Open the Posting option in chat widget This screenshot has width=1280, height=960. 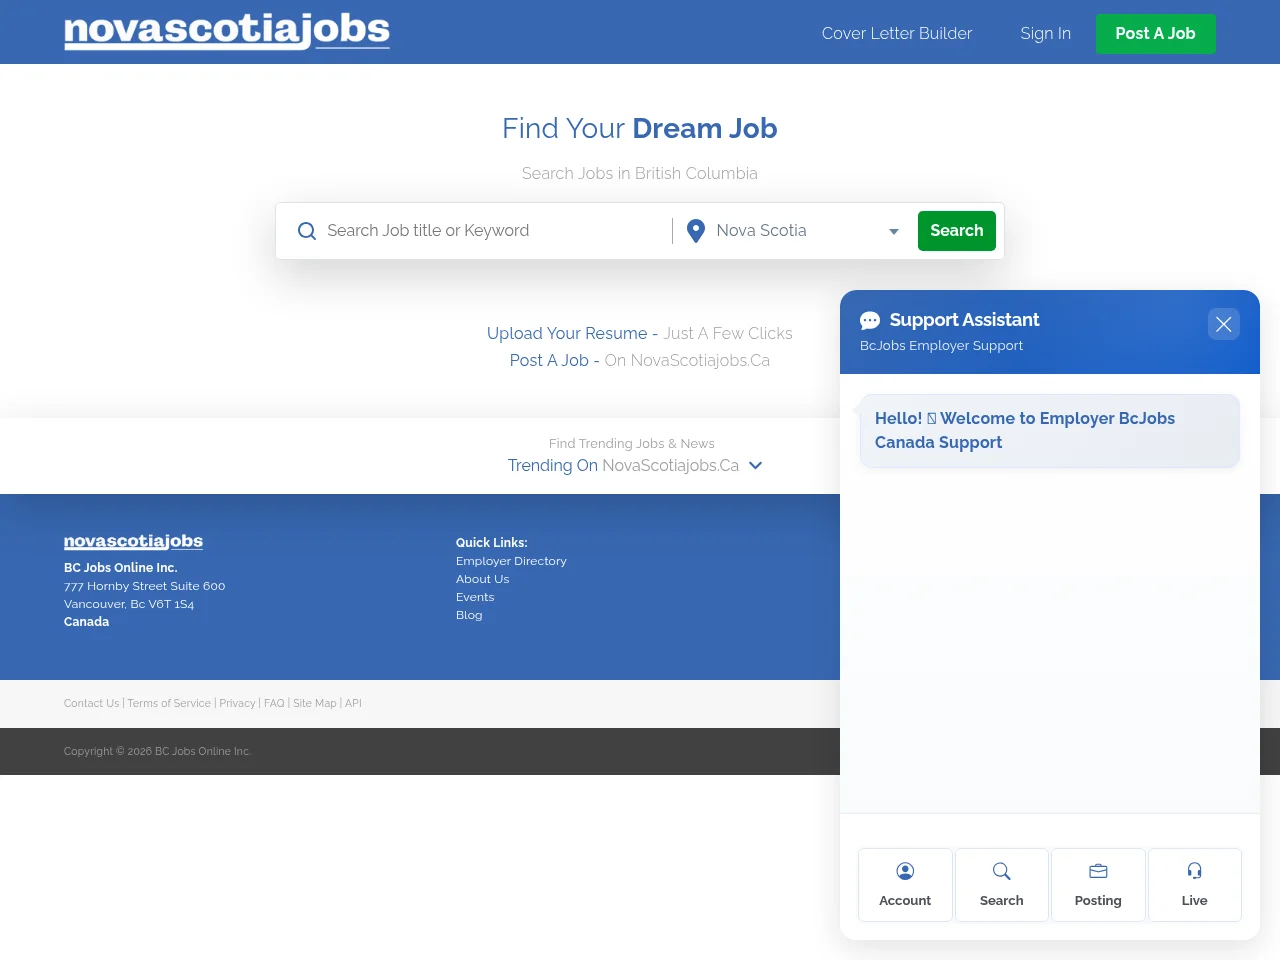tap(1098, 885)
